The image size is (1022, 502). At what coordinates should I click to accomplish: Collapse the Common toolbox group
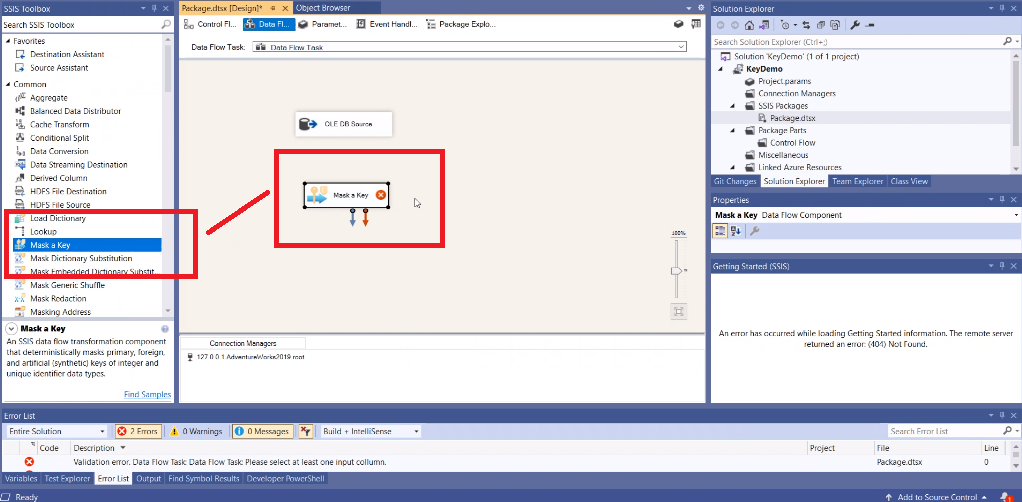[x=8, y=85]
